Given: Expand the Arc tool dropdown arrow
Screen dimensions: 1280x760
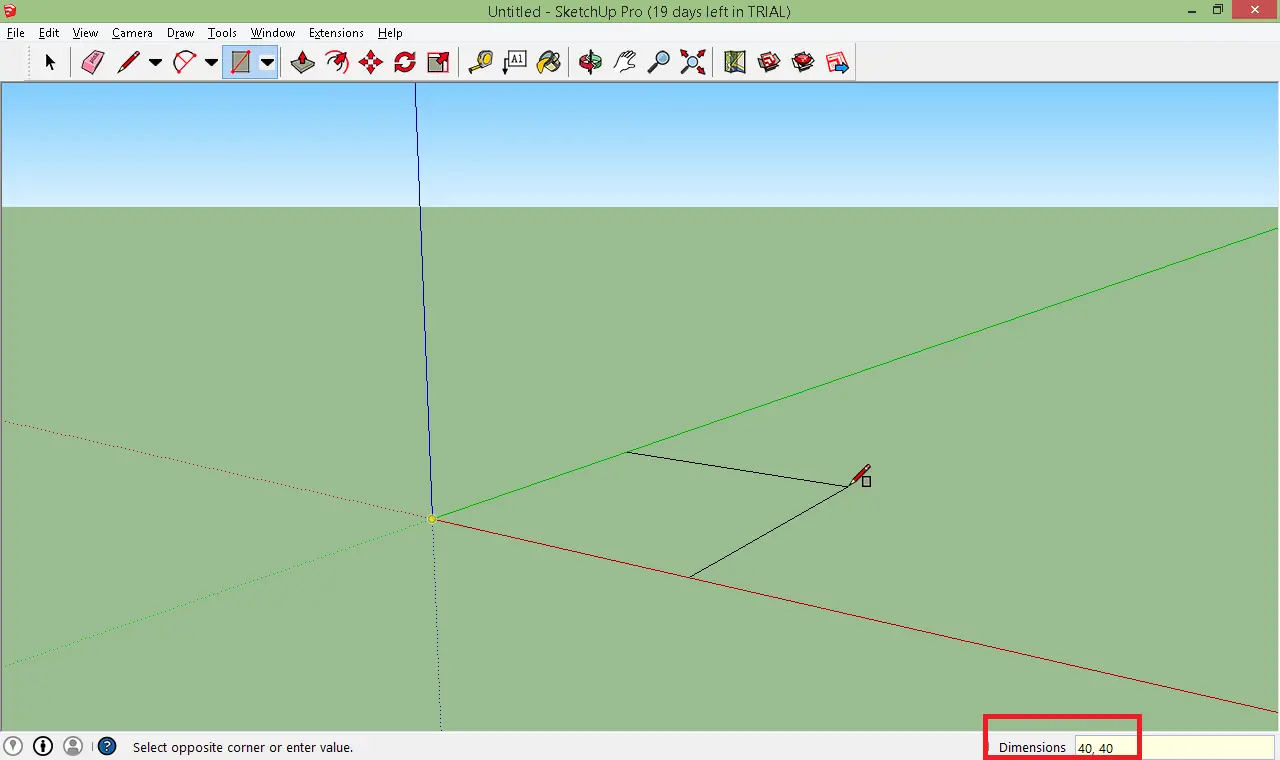Looking at the screenshot, I should 211,62.
